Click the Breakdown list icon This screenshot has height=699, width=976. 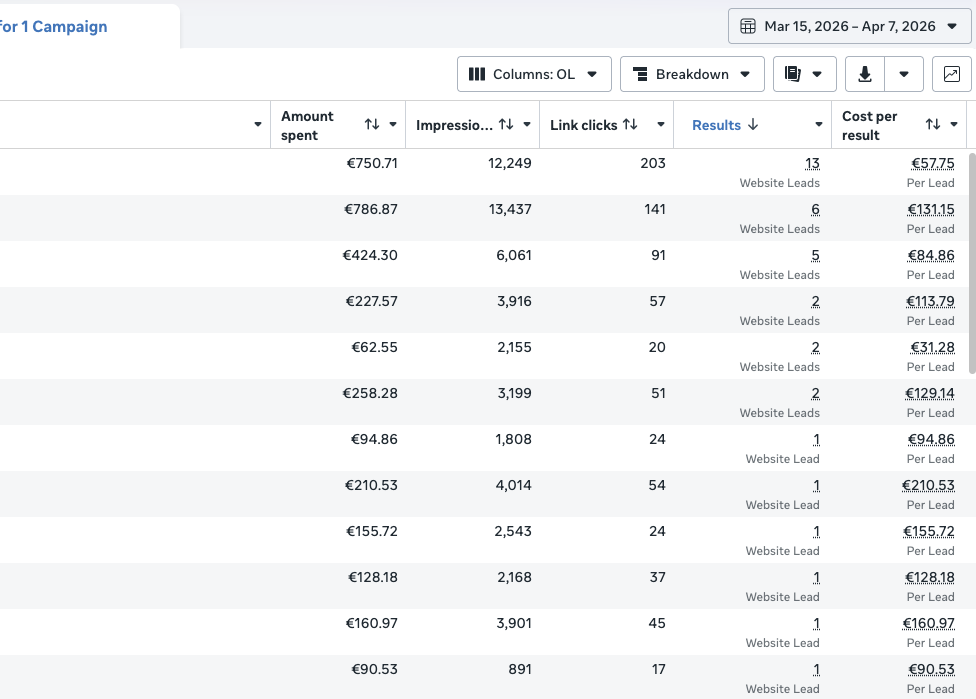coord(640,74)
